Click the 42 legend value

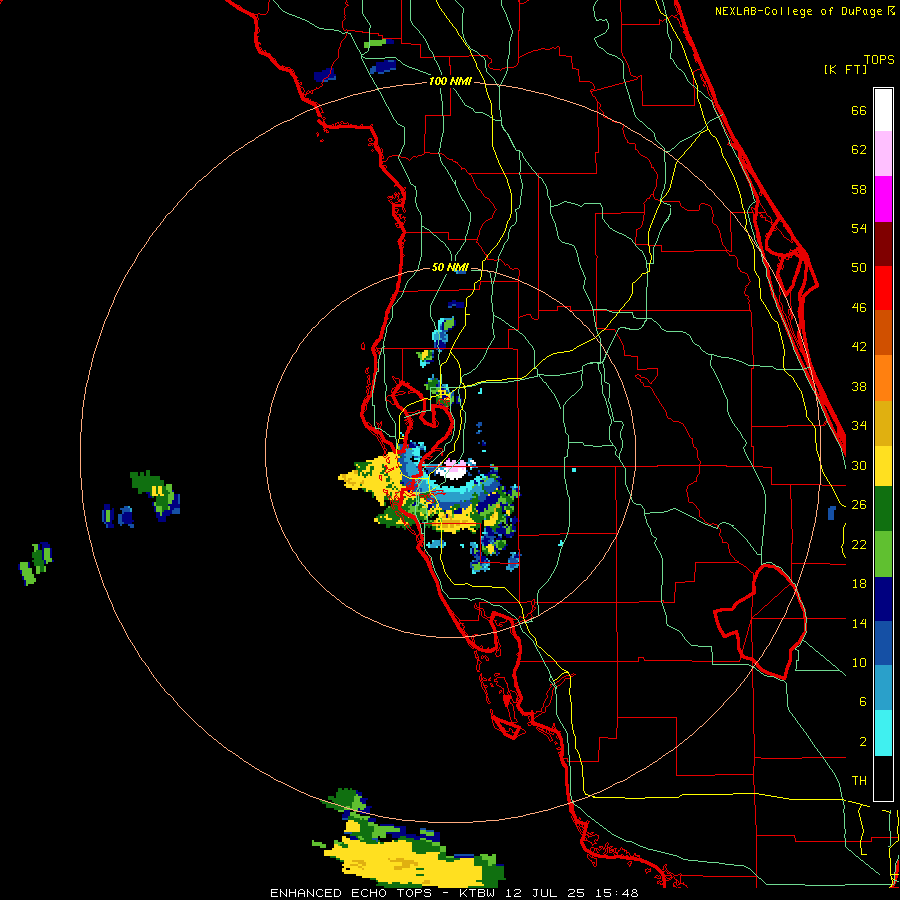click(x=859, y=347)
